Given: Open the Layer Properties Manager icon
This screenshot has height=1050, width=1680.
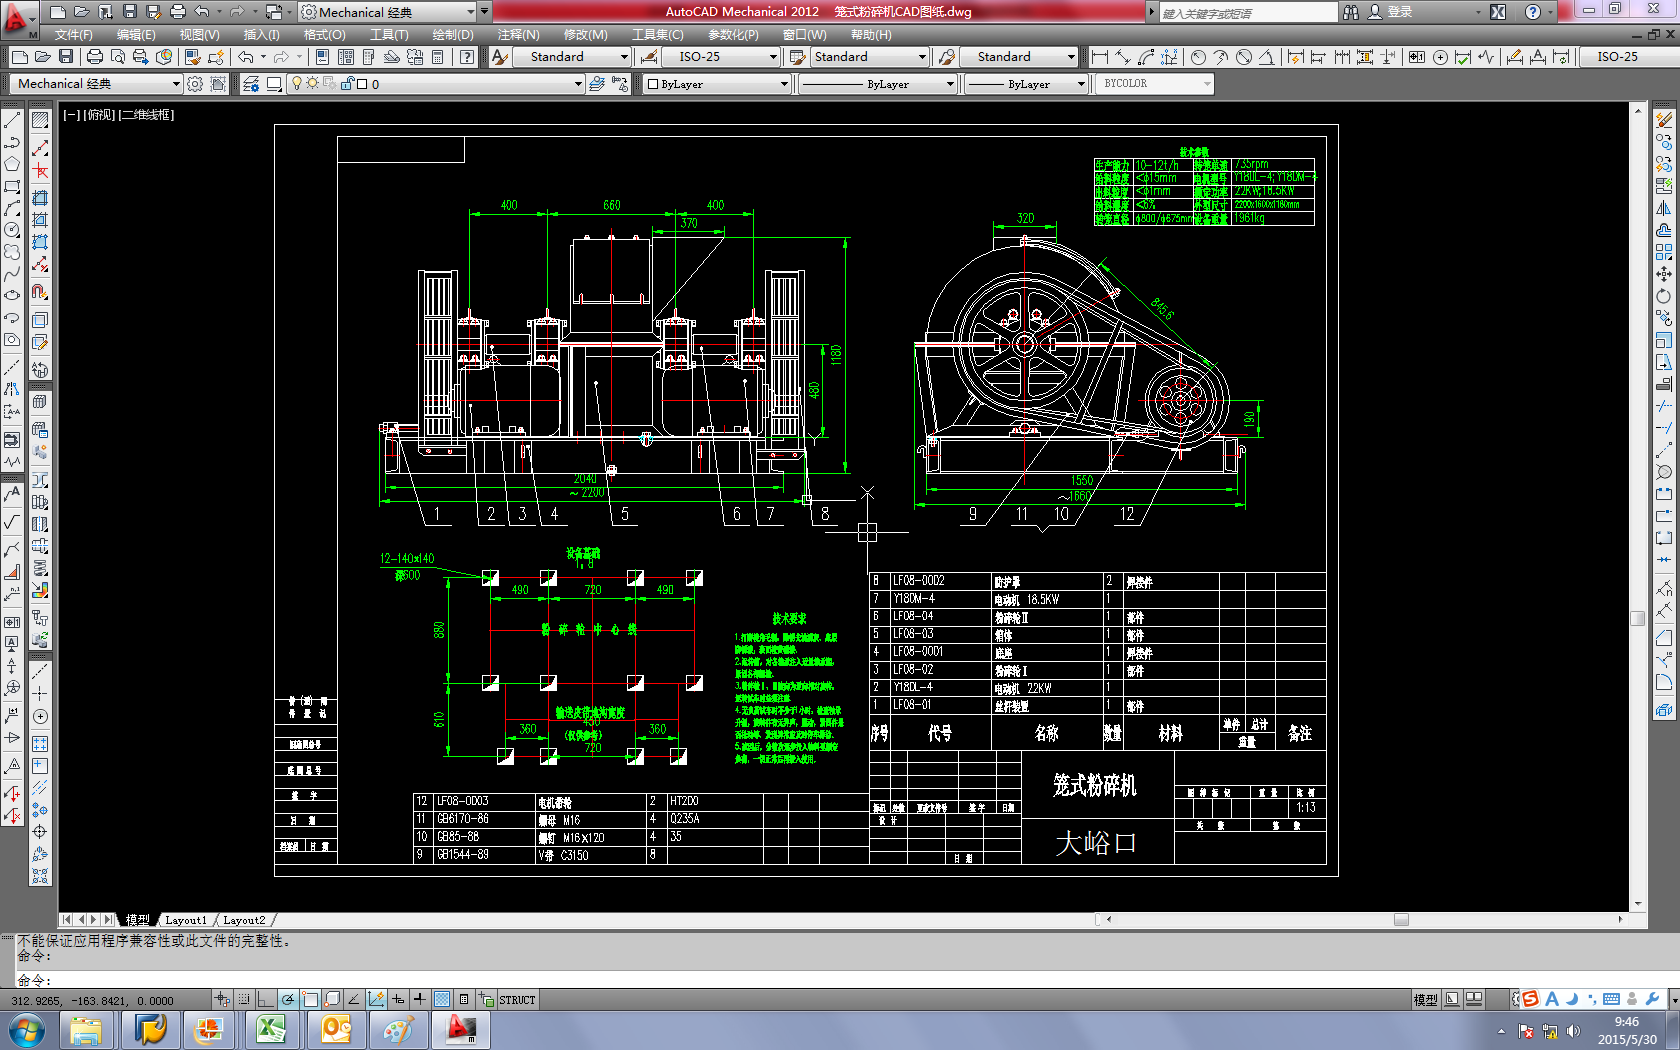Looking at the screenshot, I should [251, 83].
